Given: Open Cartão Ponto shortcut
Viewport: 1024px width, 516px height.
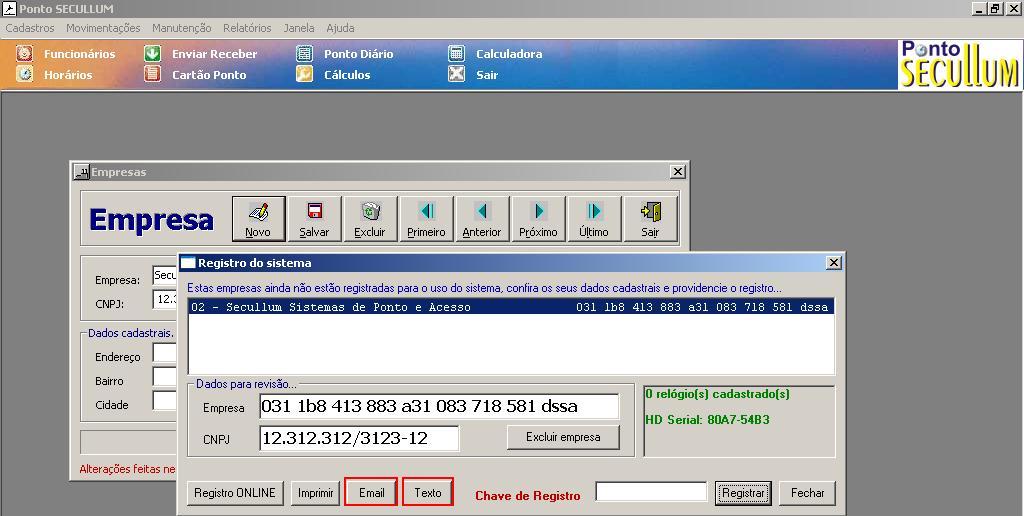Looking at the screenshot, I should 195,74.
